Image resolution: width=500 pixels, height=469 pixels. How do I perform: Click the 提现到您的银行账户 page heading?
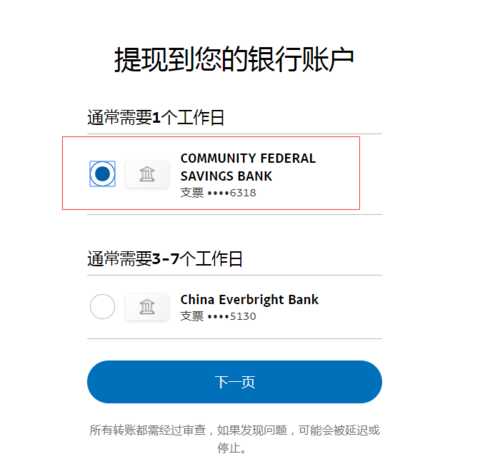(x=234, y=60)
